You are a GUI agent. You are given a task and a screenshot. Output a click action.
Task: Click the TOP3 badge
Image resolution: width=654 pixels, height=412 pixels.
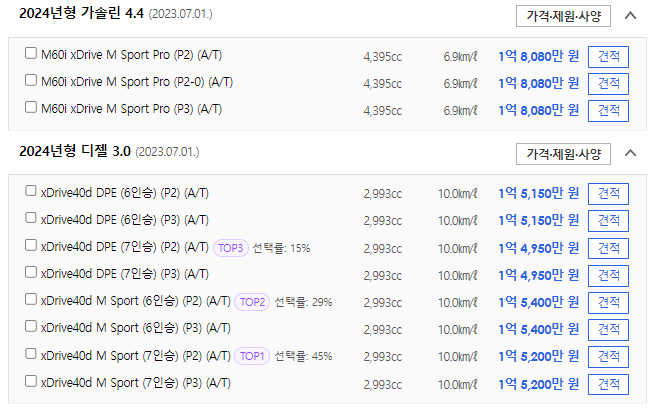pos(231,248)
